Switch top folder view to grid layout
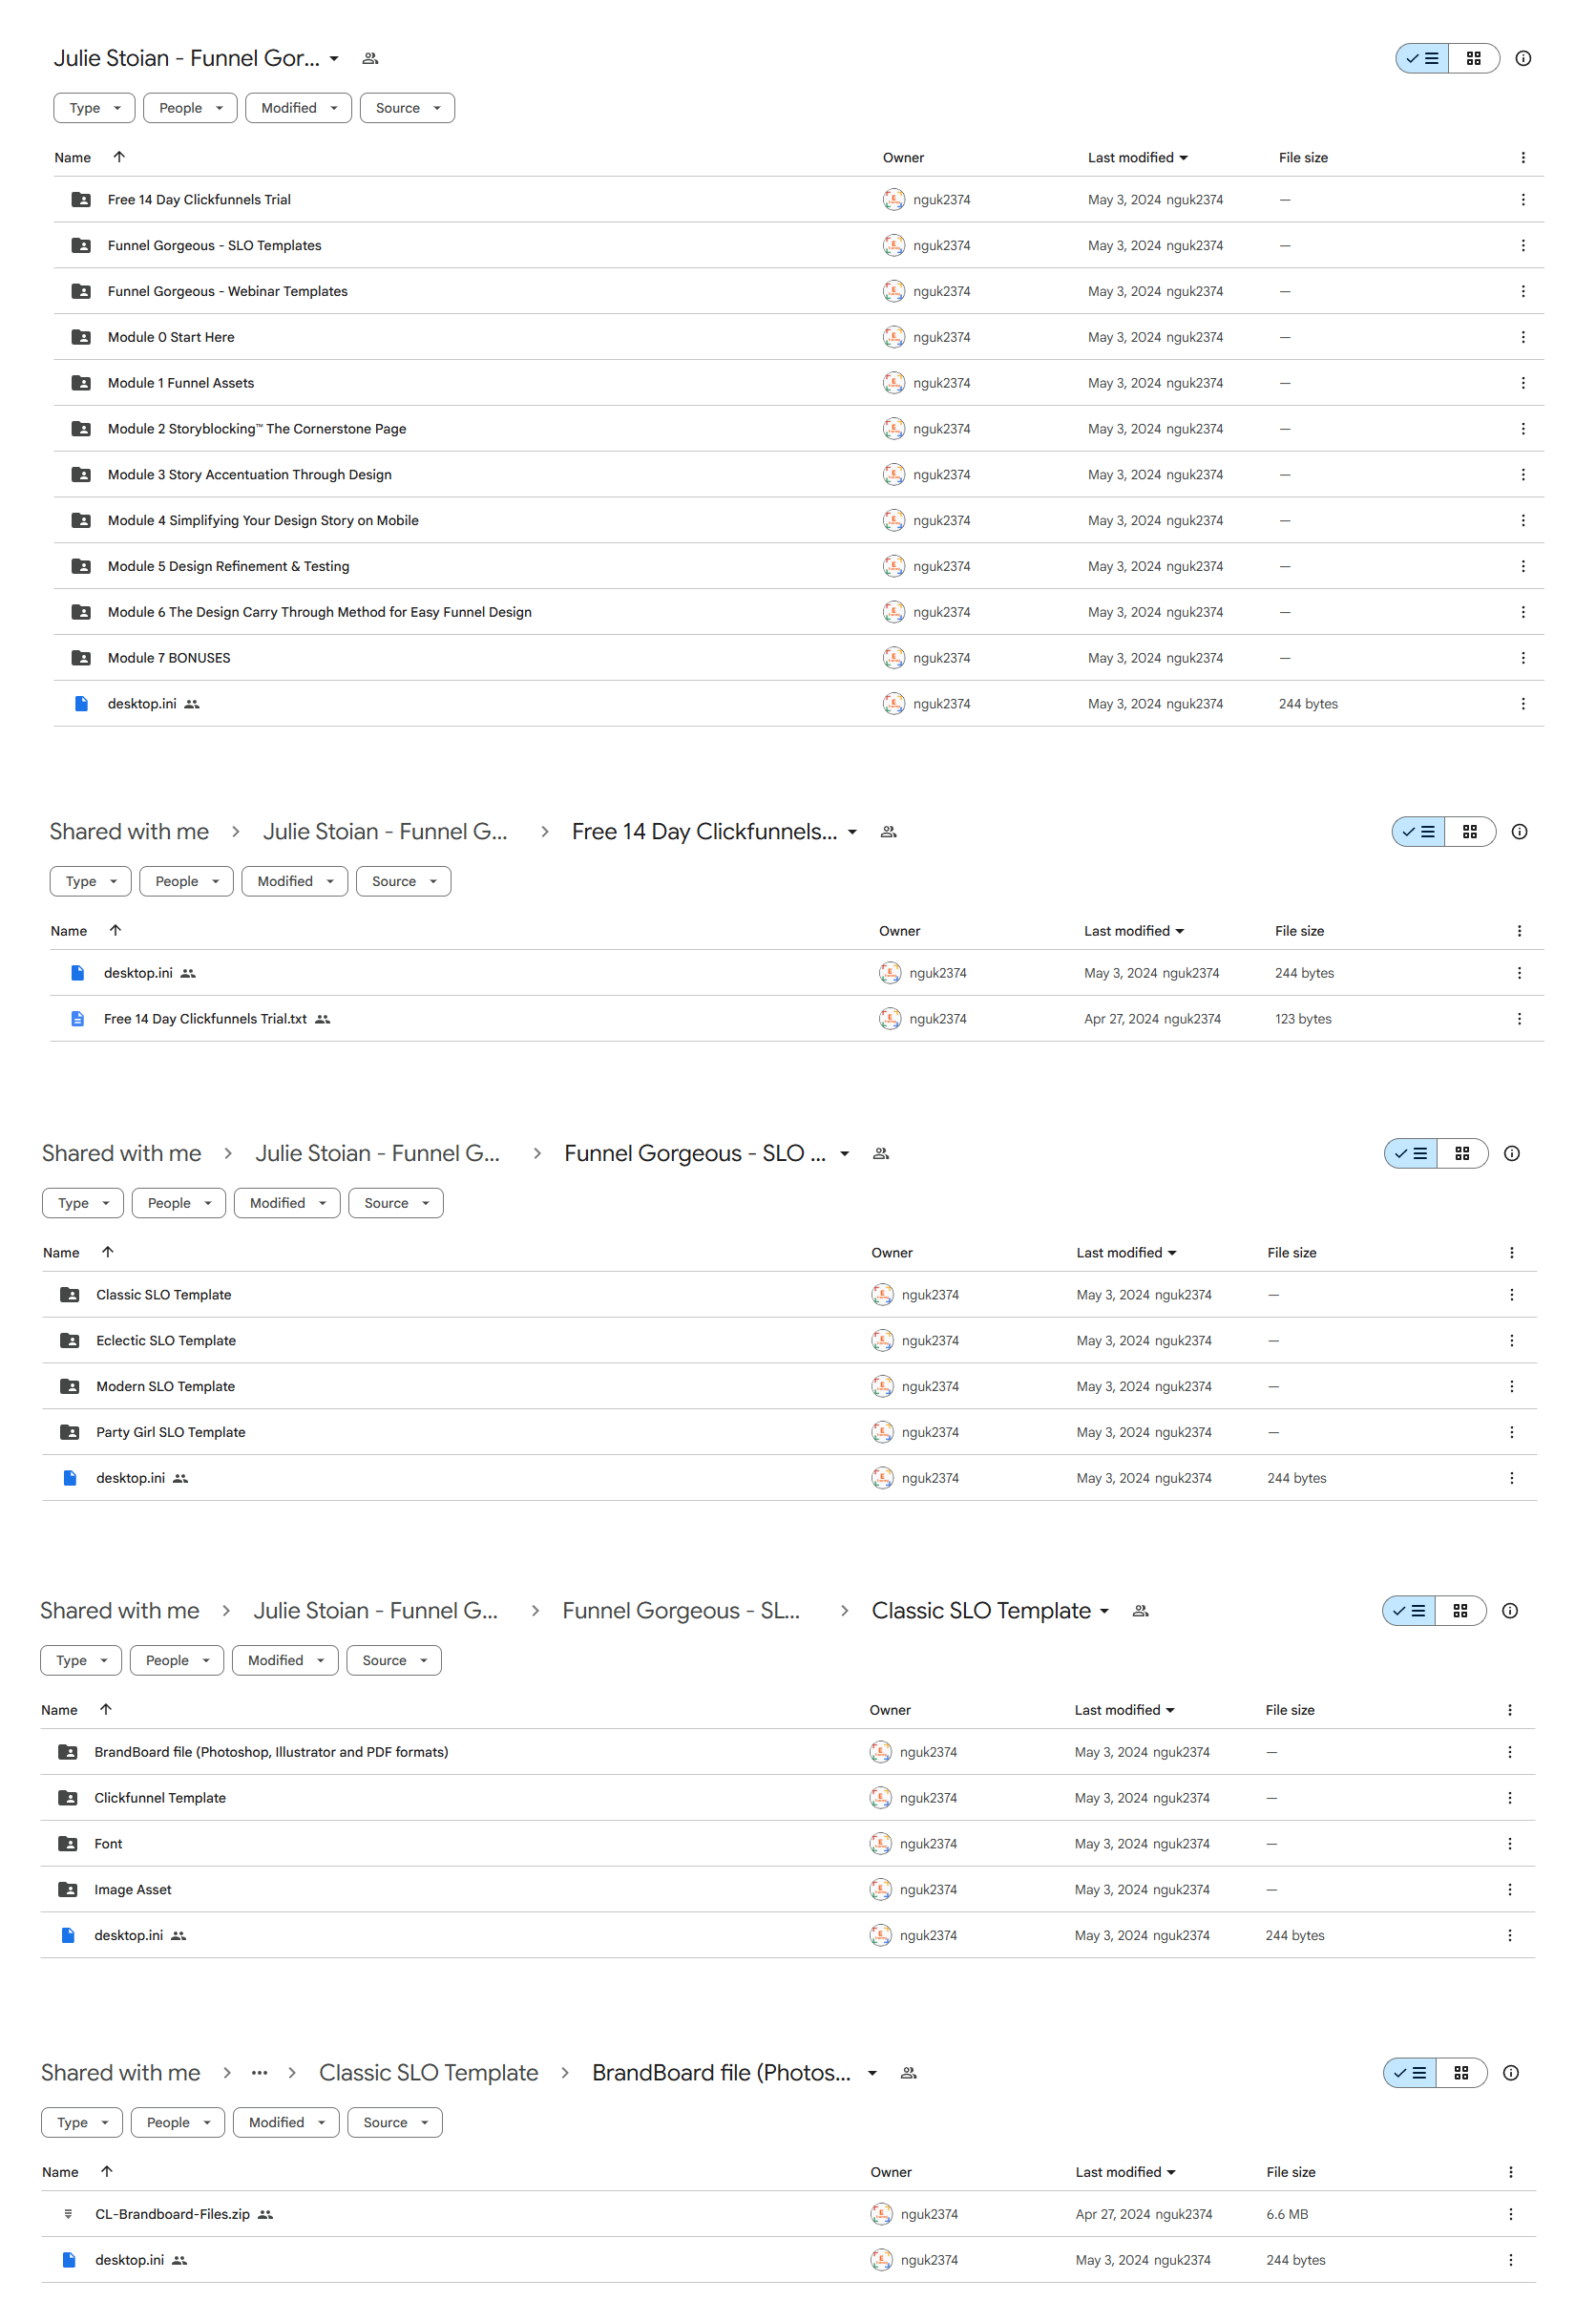Screen dimensions: 1596x2322 [x=1473, y=58]
